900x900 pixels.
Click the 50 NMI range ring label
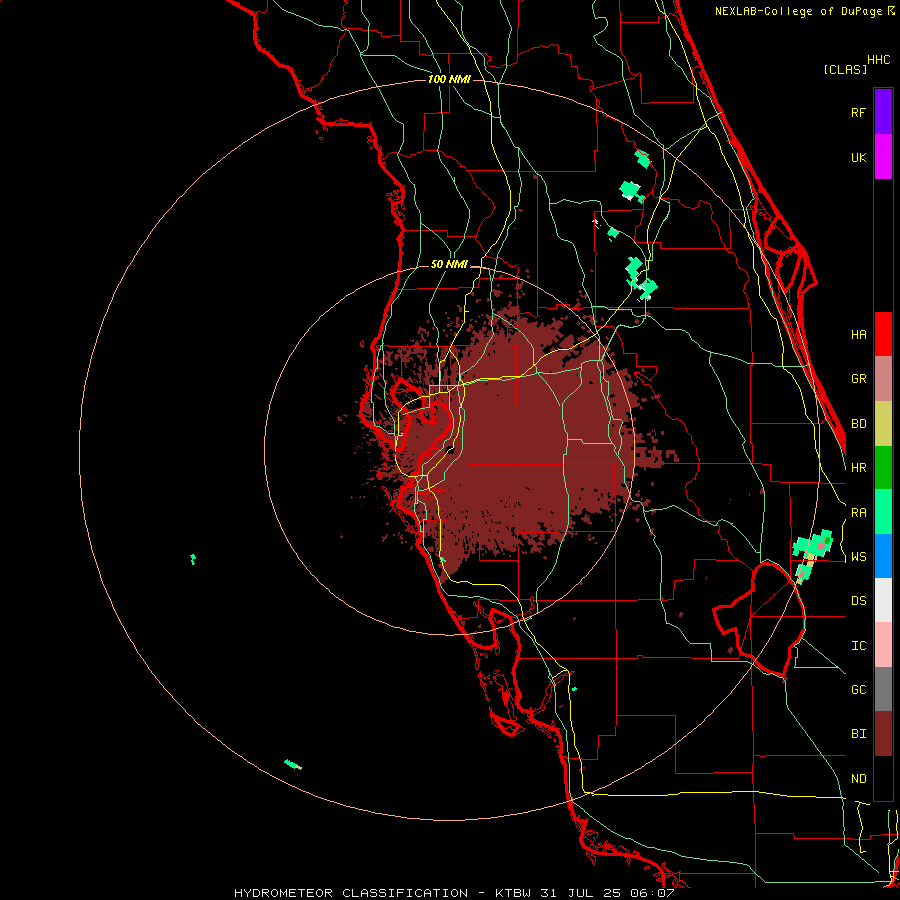coord(449,265)
